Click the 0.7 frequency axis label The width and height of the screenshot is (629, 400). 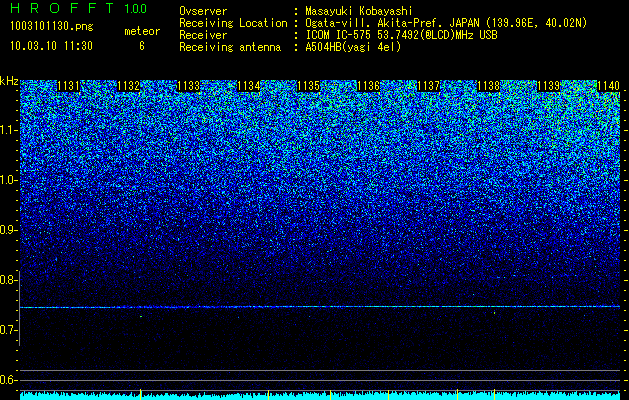(9, 330)
